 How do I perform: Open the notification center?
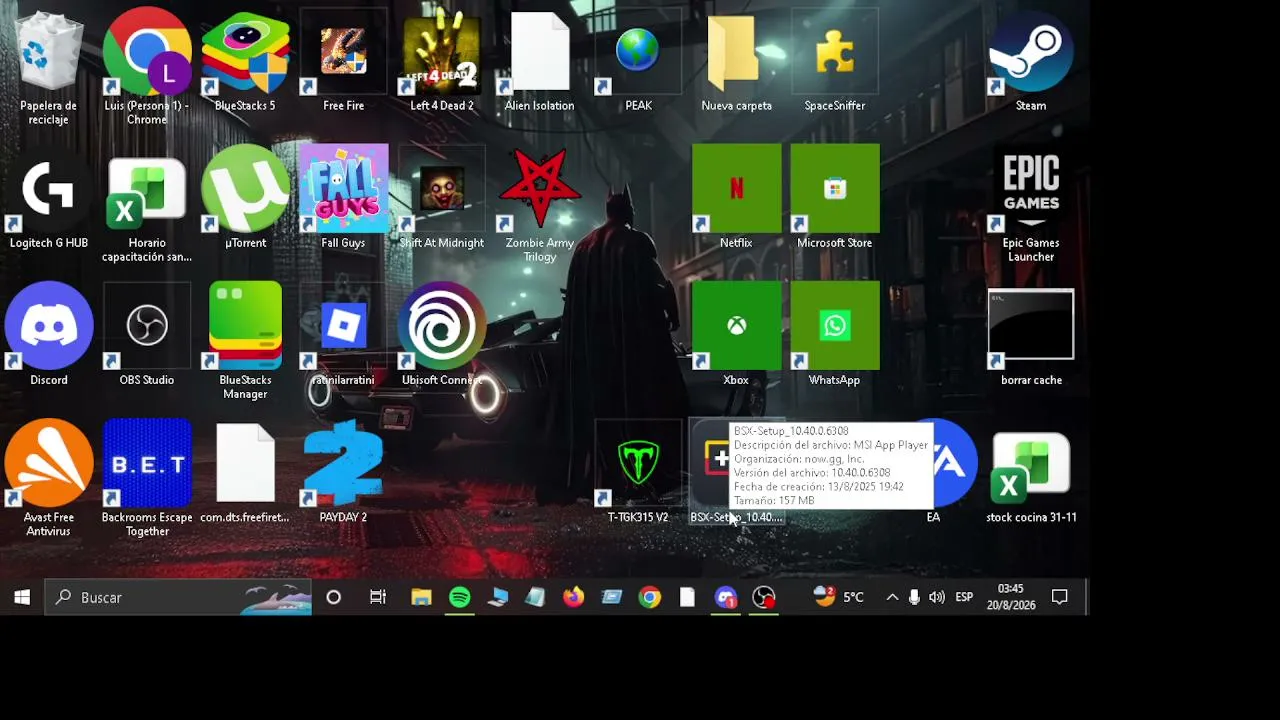coord(1060,597)
